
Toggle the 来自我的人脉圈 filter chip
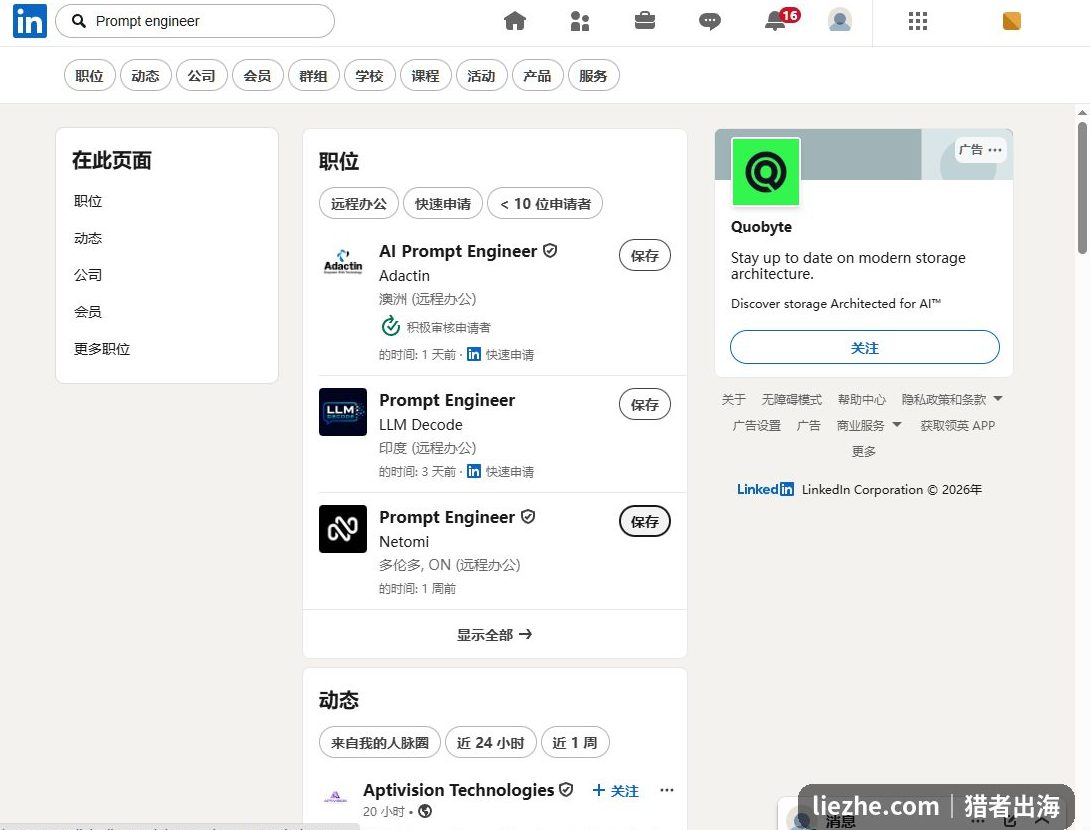[380, 742]
